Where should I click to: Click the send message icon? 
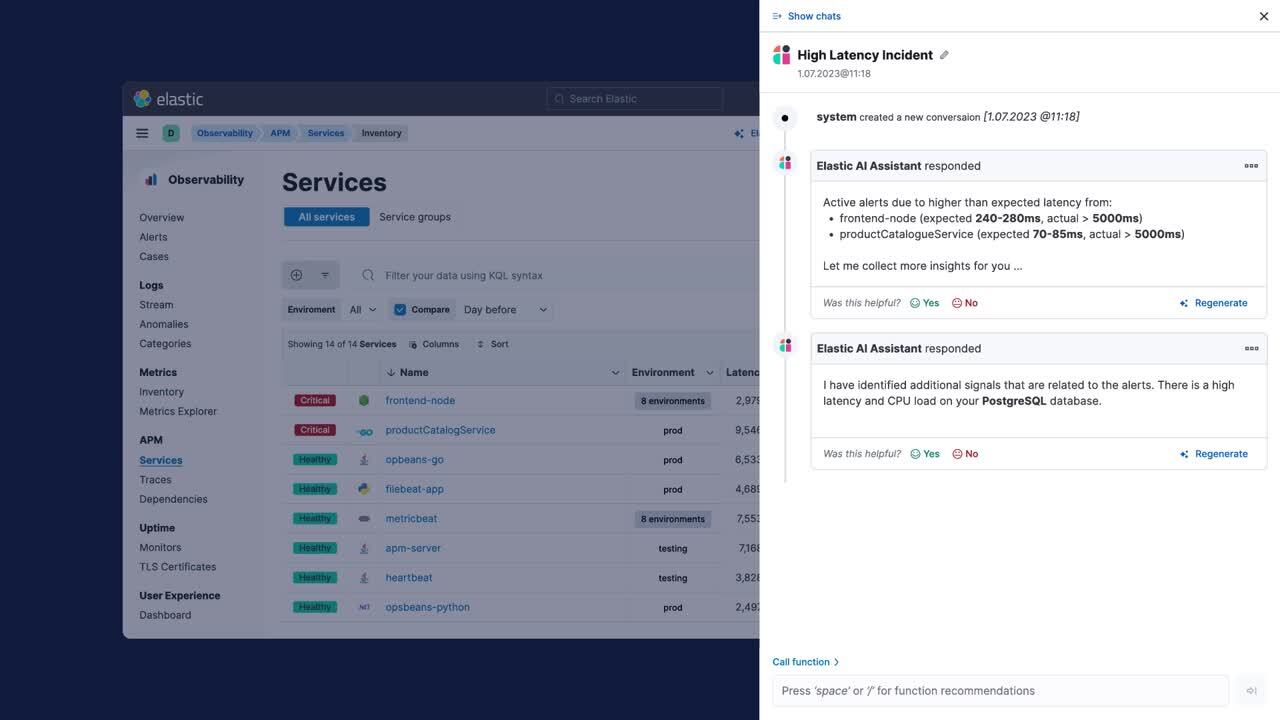[1251, 691]
